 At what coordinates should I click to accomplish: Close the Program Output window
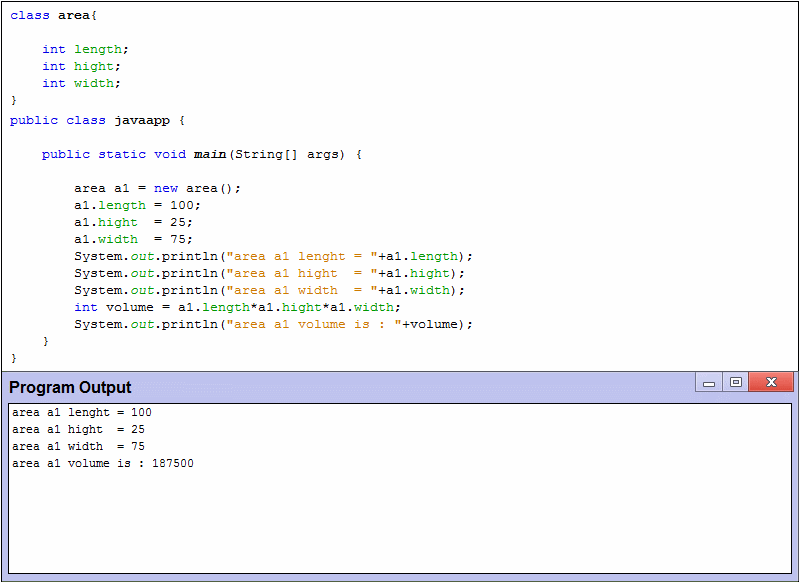point(771,383)
